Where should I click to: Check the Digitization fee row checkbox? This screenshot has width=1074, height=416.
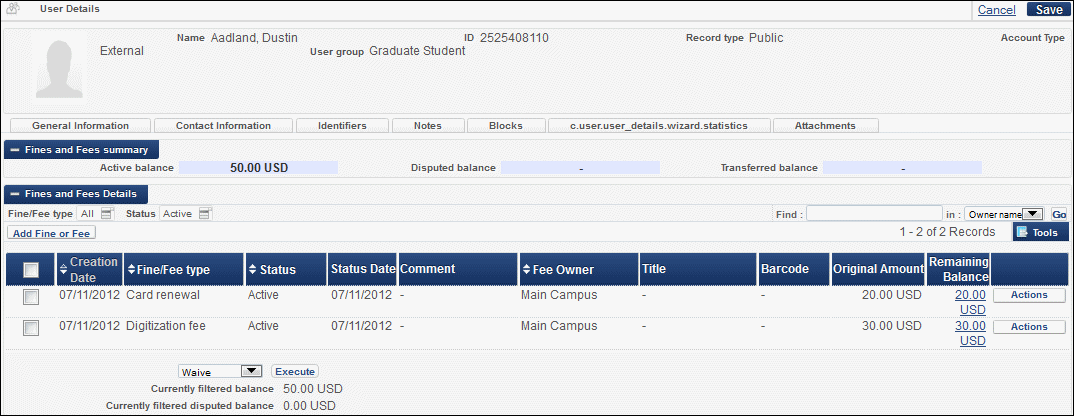click(x=31, y=327)
